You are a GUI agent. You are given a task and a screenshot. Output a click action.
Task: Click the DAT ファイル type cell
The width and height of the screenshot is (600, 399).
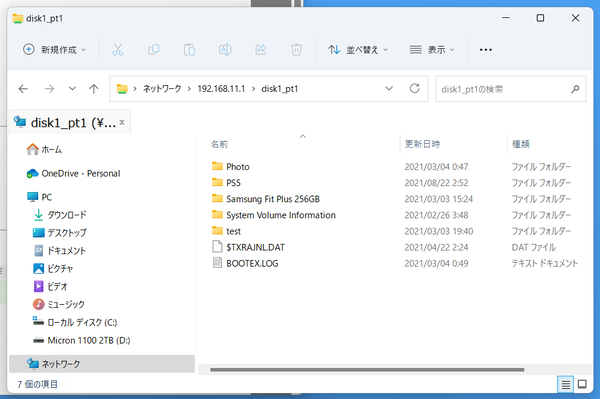coord(534,247)
